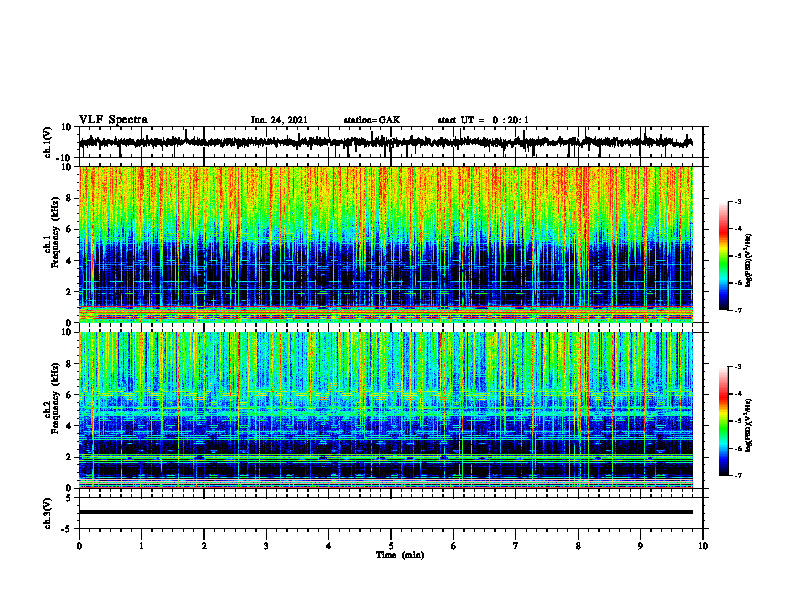Screen dimensions: 792x612
Task: Click the ch.1 color scale log(PSD) label
Action: coord(749,261)
